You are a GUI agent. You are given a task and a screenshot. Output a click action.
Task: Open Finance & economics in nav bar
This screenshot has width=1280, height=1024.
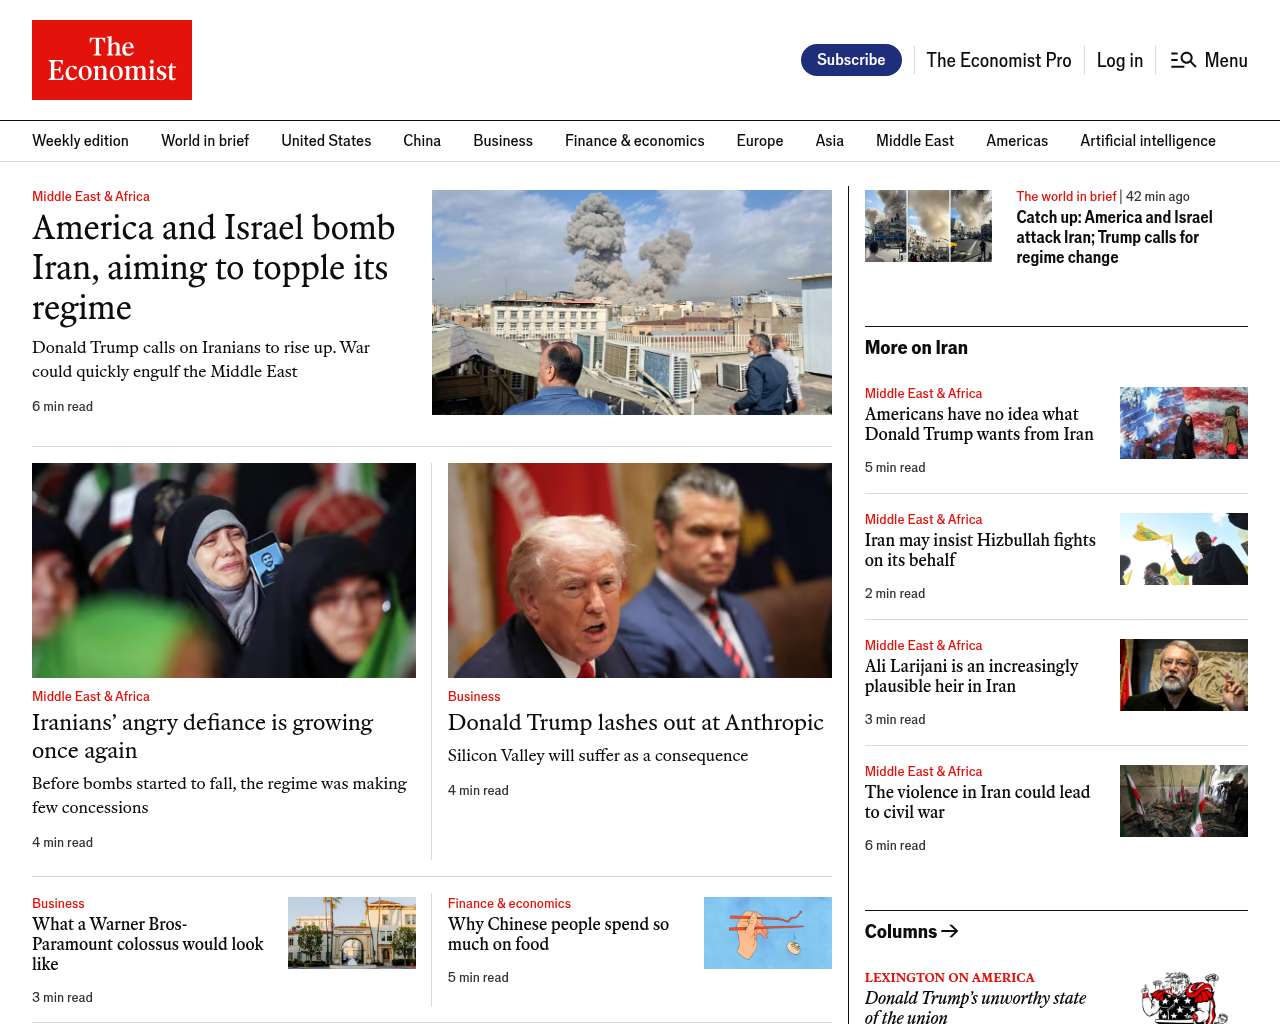634,141
